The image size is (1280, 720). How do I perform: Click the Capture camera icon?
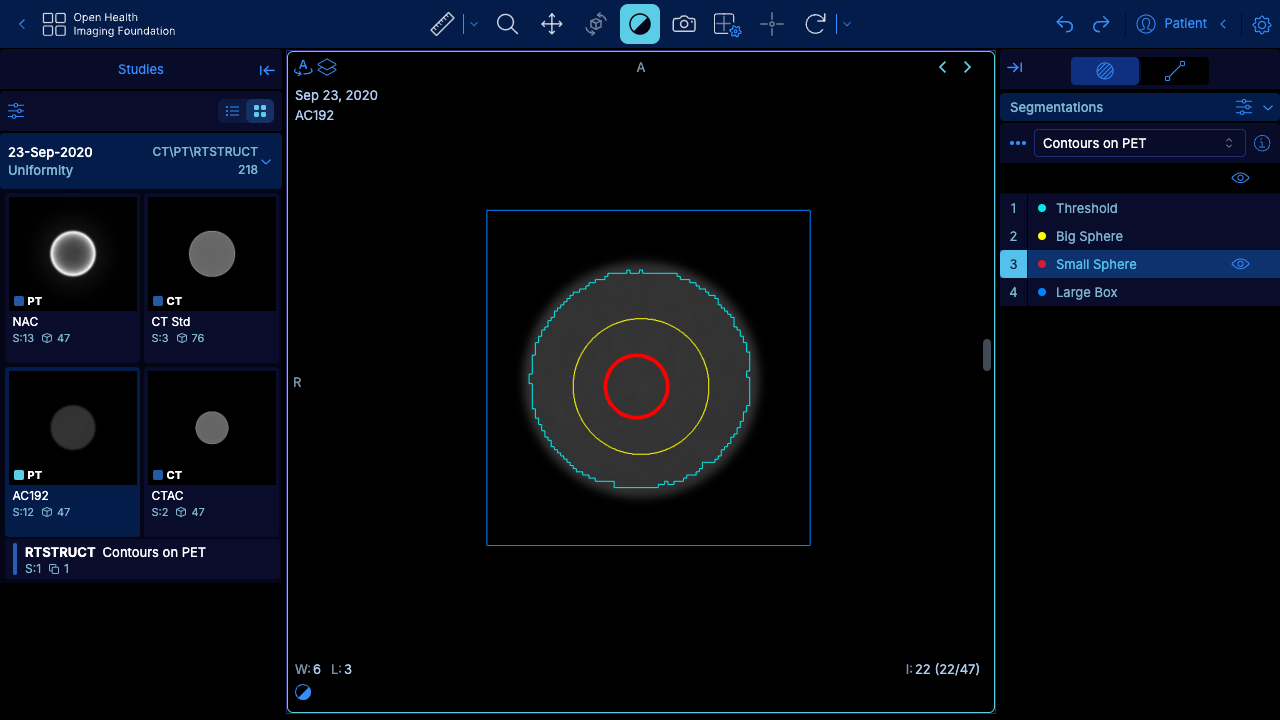(x=684, y=24)
